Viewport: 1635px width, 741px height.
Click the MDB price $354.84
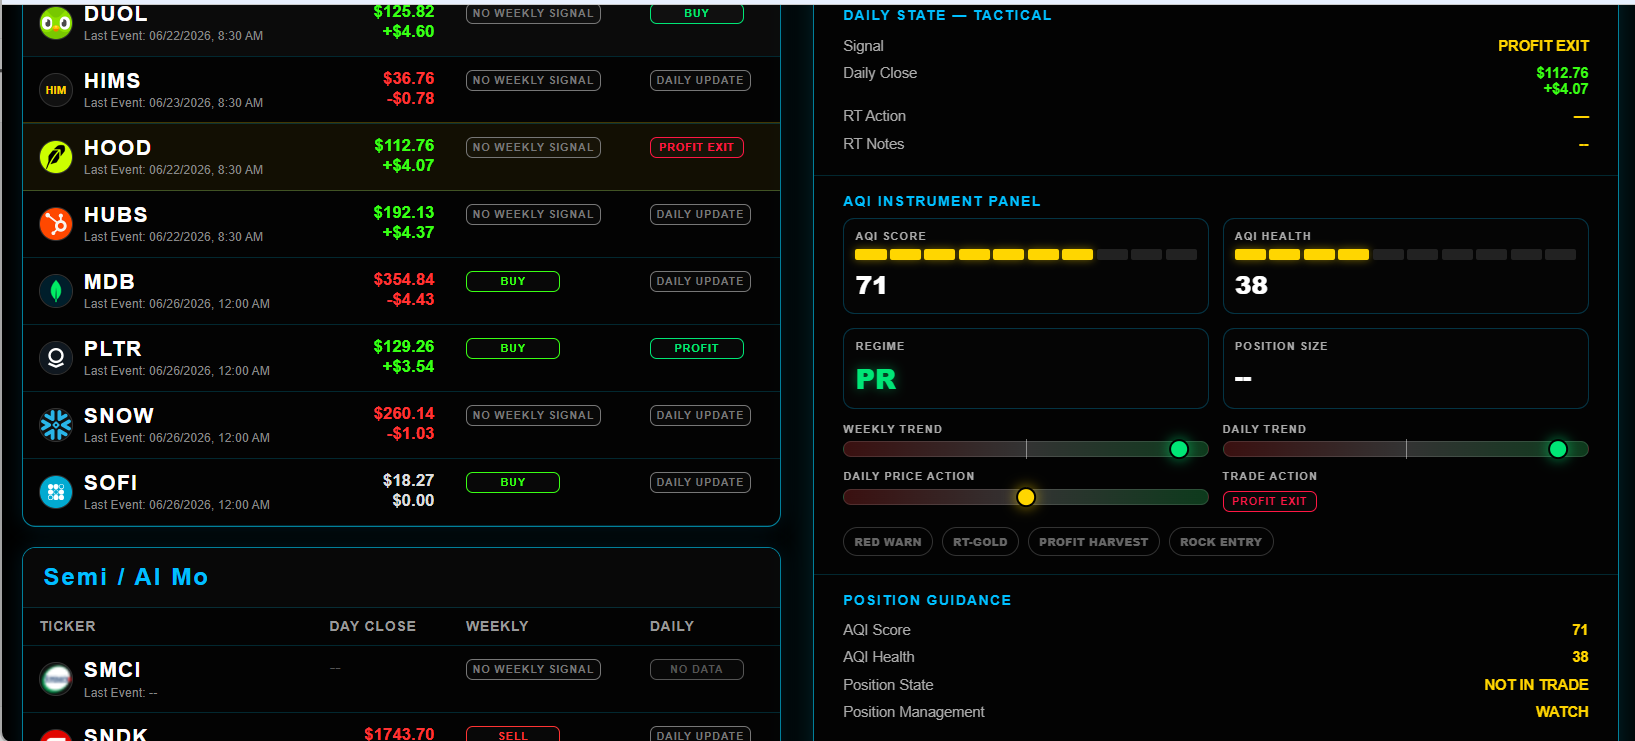point(404,279)
